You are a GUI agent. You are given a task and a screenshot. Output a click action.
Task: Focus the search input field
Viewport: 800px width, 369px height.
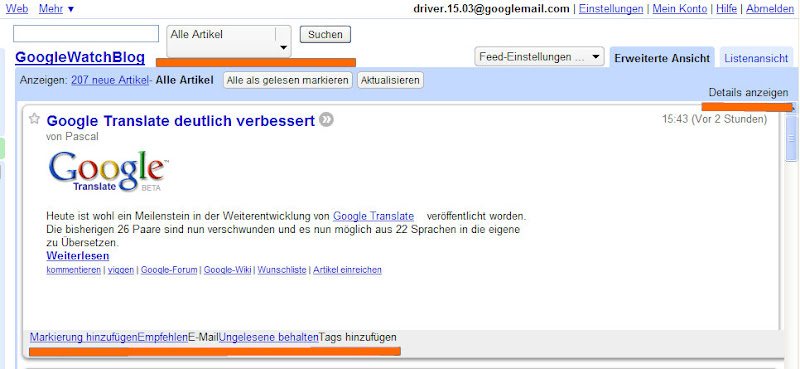[86, 34]
